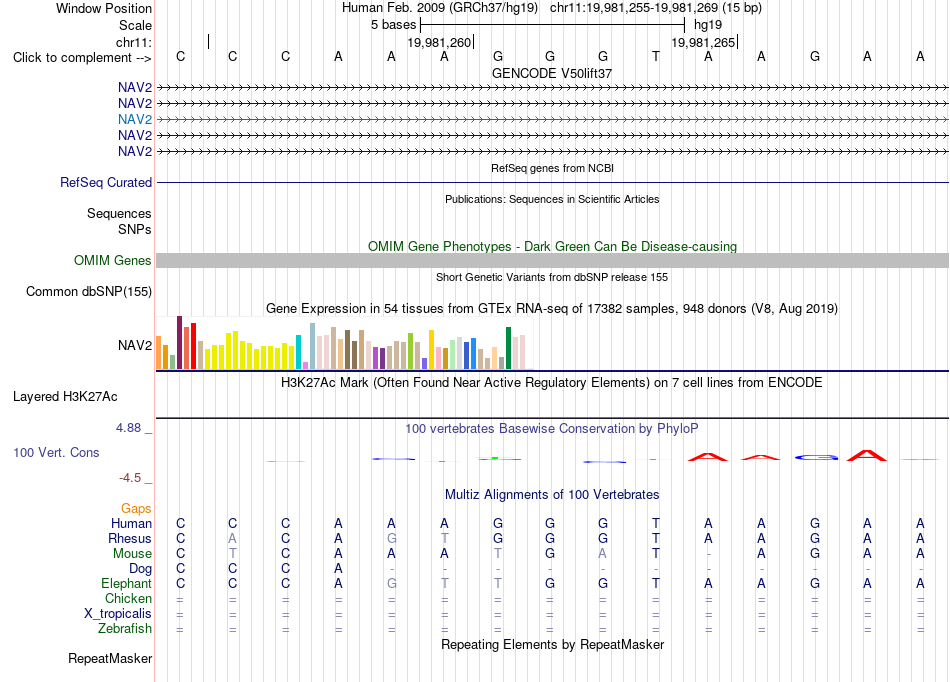Click the '5 bases' scale text

(x=393, y=25)
